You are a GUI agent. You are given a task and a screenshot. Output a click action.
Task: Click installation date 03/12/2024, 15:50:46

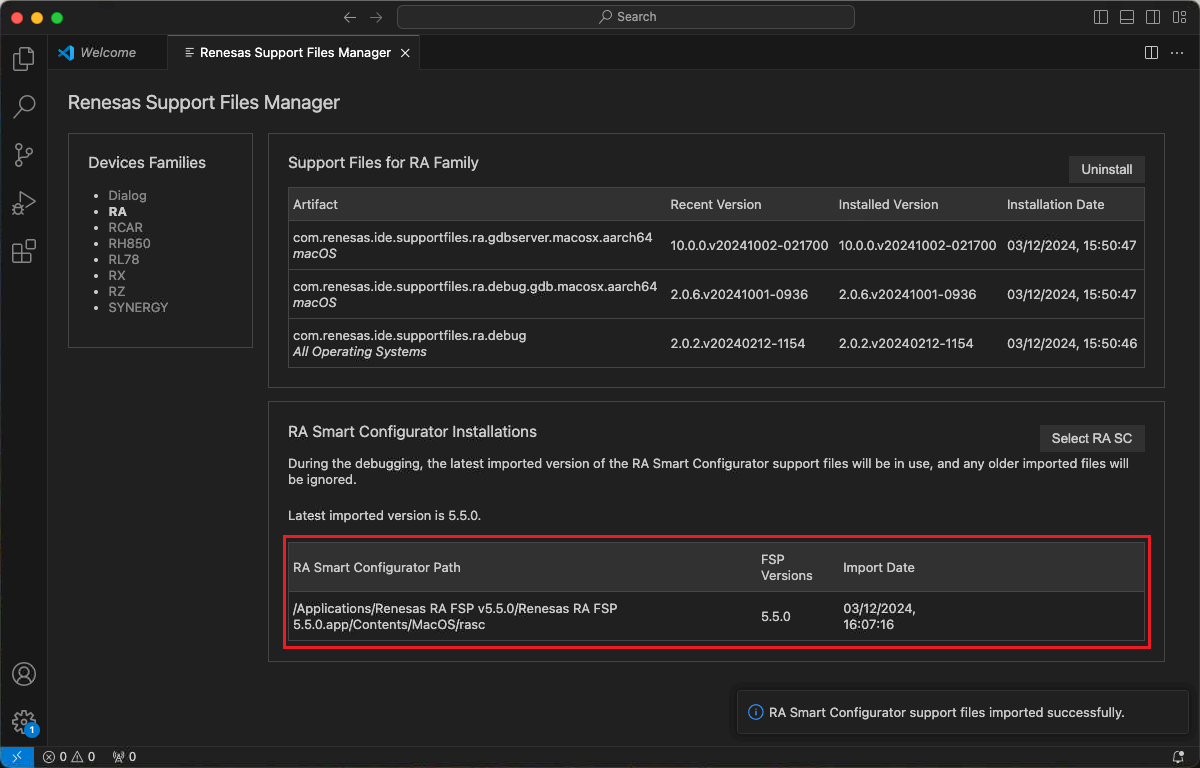coord(1072,343)
